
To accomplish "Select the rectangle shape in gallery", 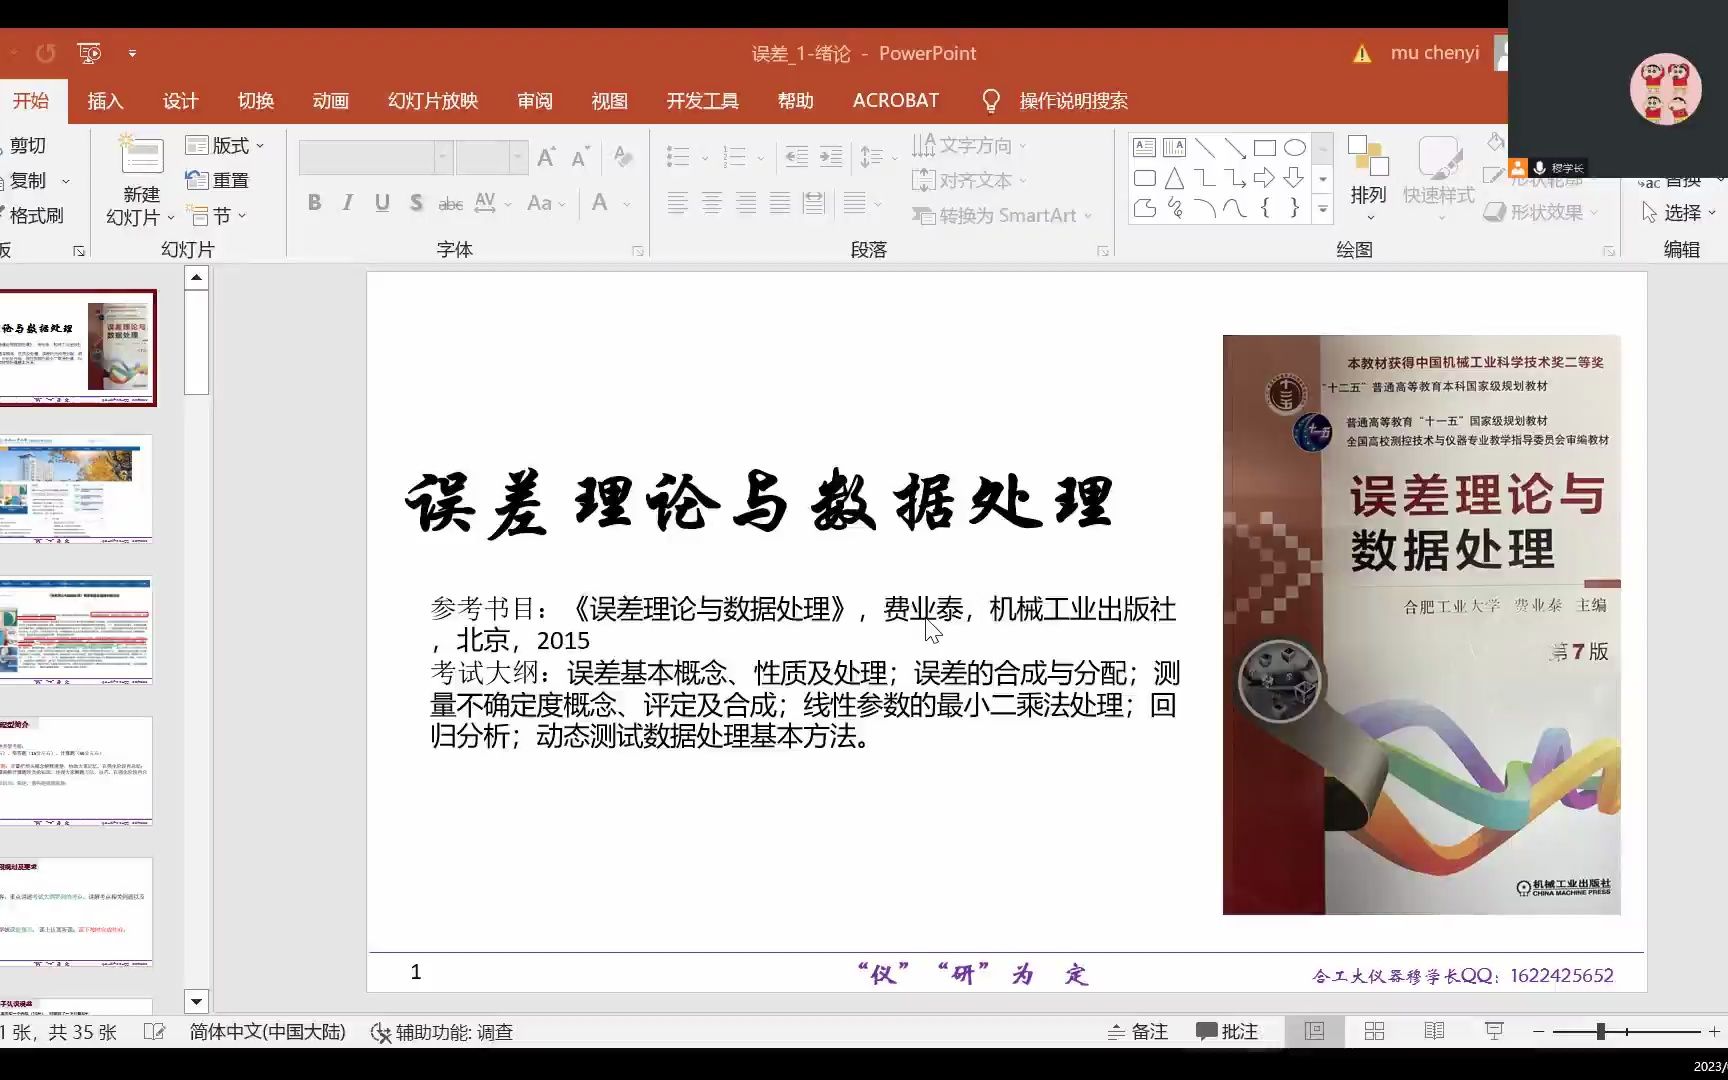I will coord(1264,148).
